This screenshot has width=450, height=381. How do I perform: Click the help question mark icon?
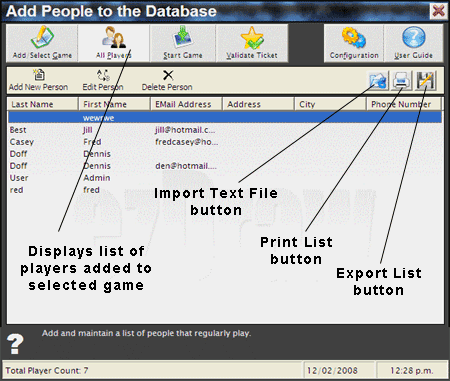15,344
